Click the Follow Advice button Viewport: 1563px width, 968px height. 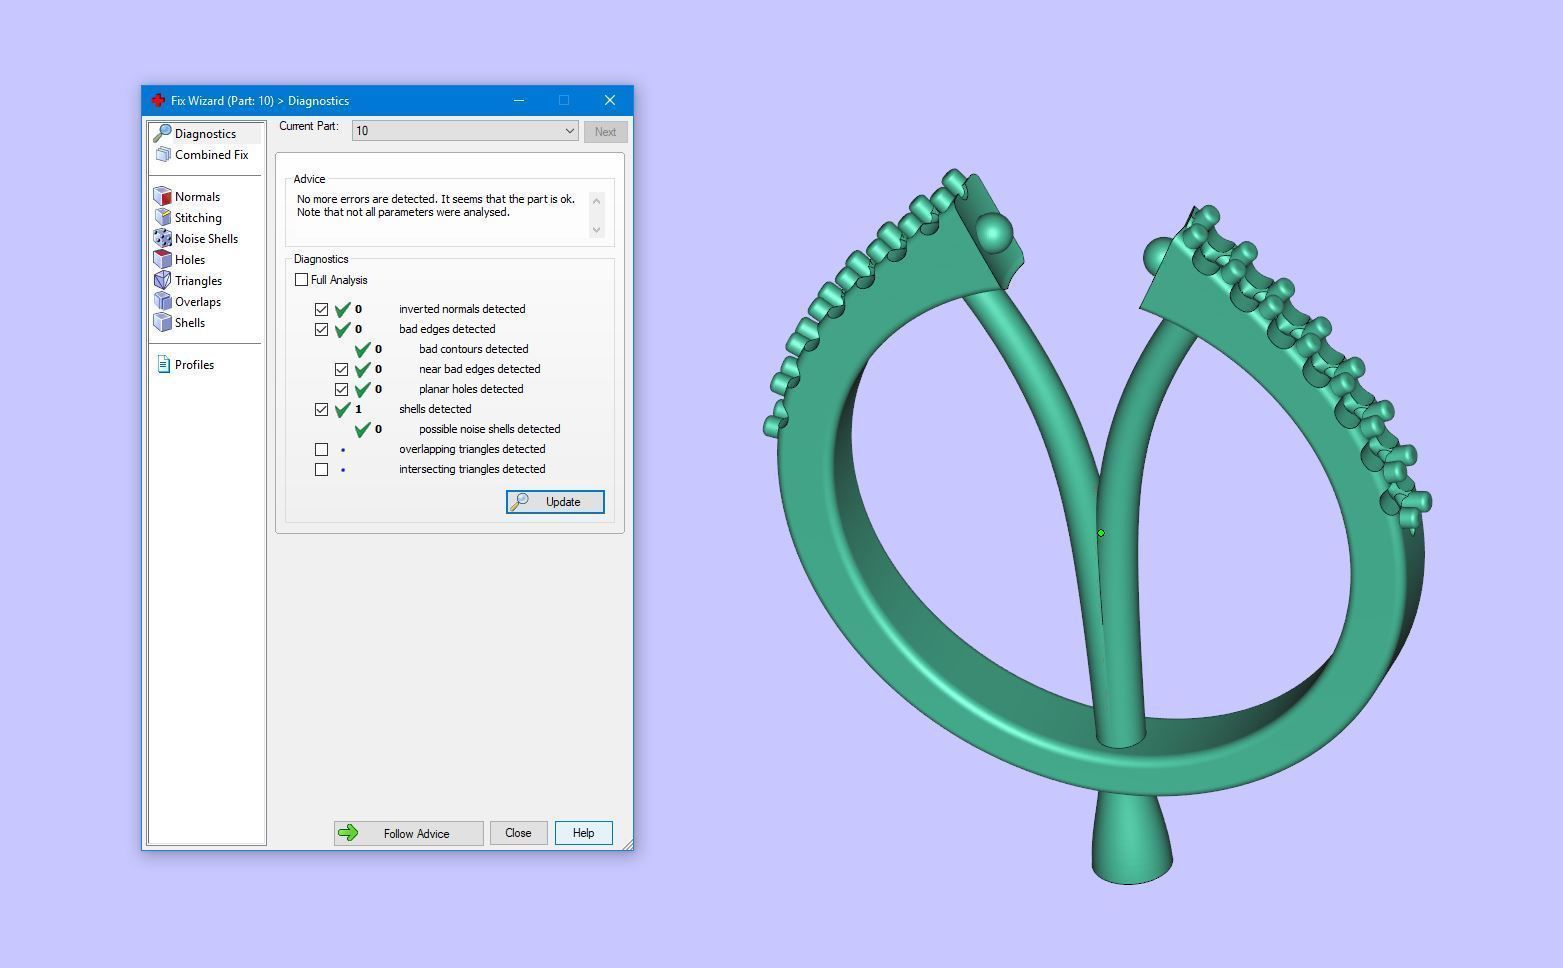pos(409,833)
